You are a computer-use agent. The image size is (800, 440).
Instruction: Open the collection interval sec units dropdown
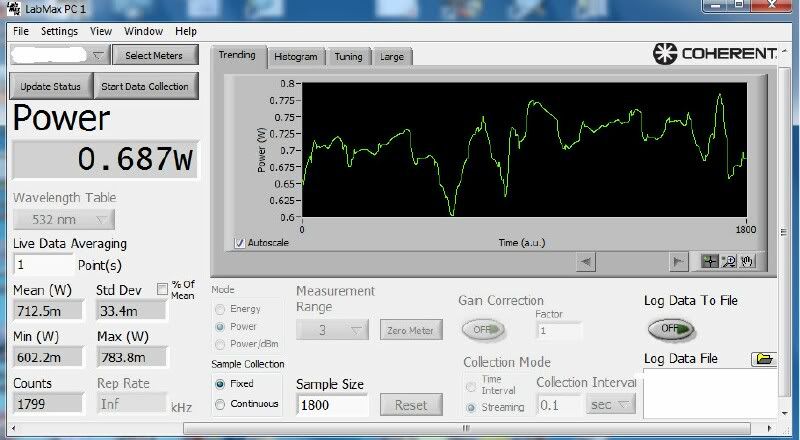[610, 405]
